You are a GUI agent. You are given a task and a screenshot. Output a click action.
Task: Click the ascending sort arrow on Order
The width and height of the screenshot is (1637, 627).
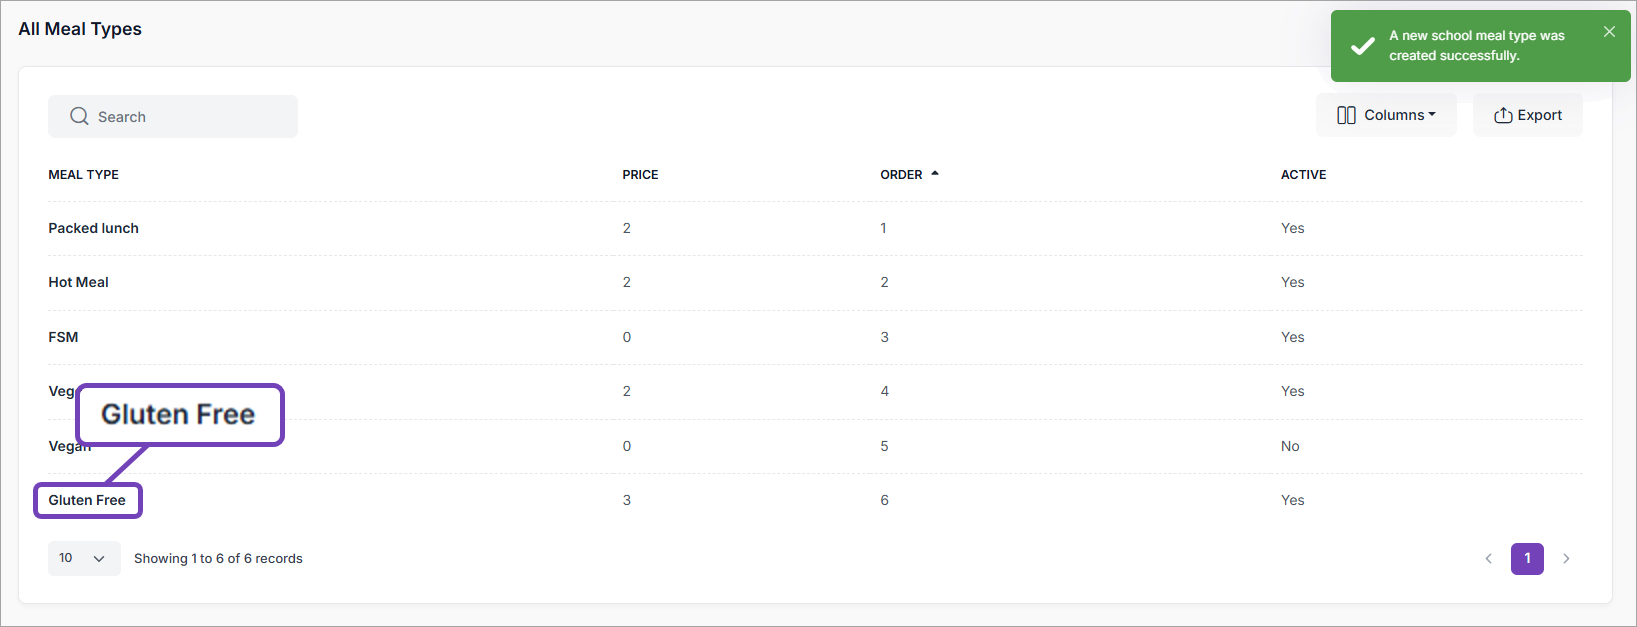click(x=935, y=174)
